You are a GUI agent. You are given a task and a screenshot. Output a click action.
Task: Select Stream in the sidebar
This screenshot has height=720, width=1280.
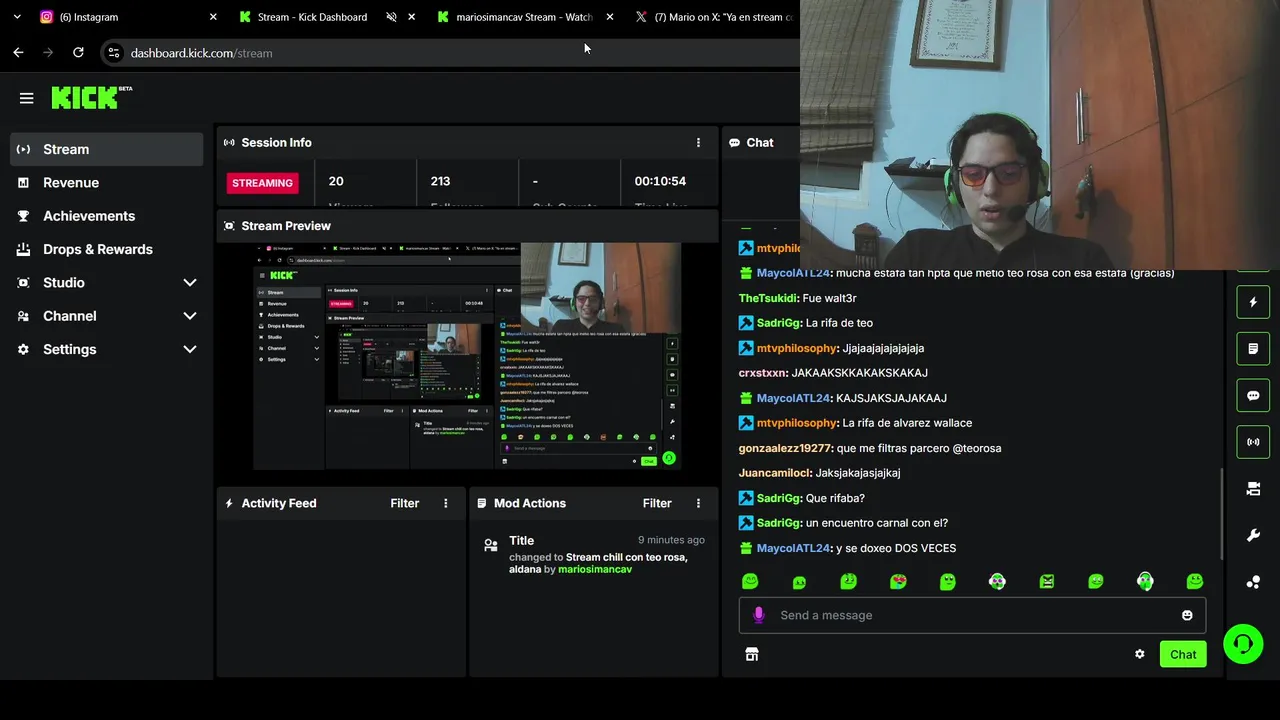(x=106, y=149)
